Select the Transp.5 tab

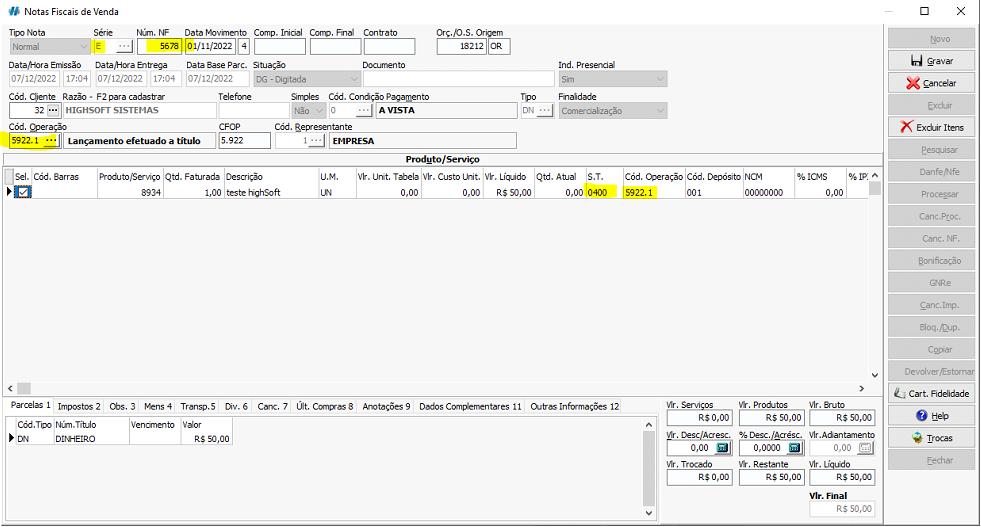[x=198, y=407]
